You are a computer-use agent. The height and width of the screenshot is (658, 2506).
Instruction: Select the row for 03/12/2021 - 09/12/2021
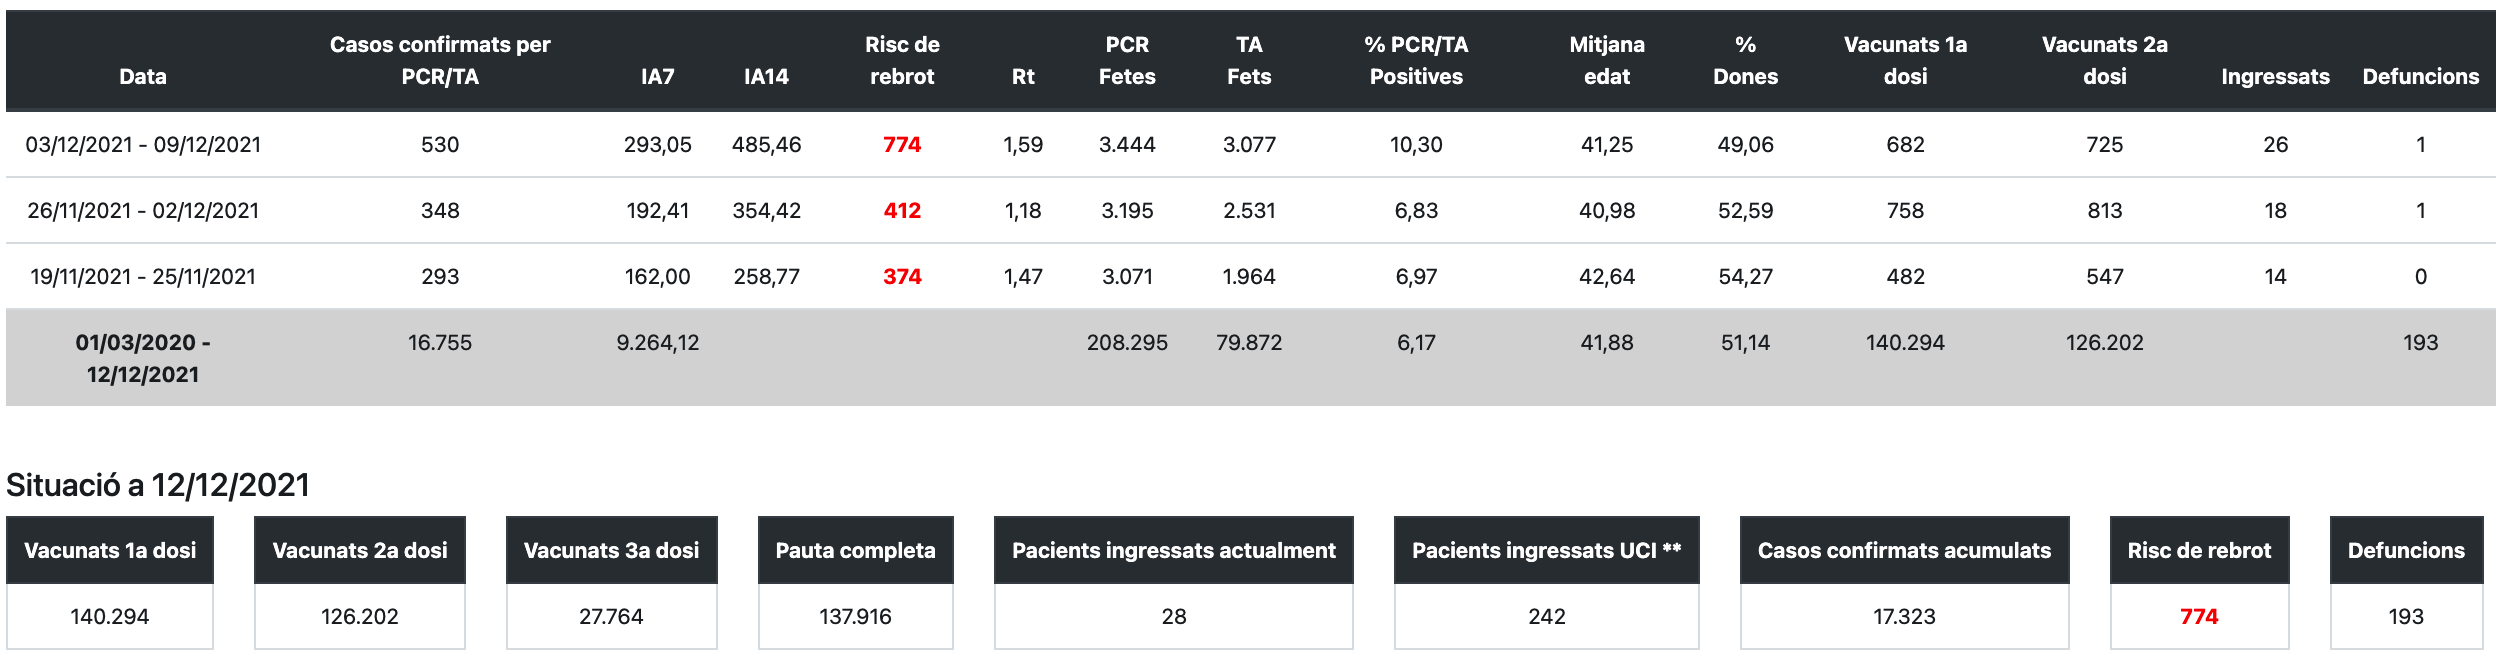tap(143, 144)
